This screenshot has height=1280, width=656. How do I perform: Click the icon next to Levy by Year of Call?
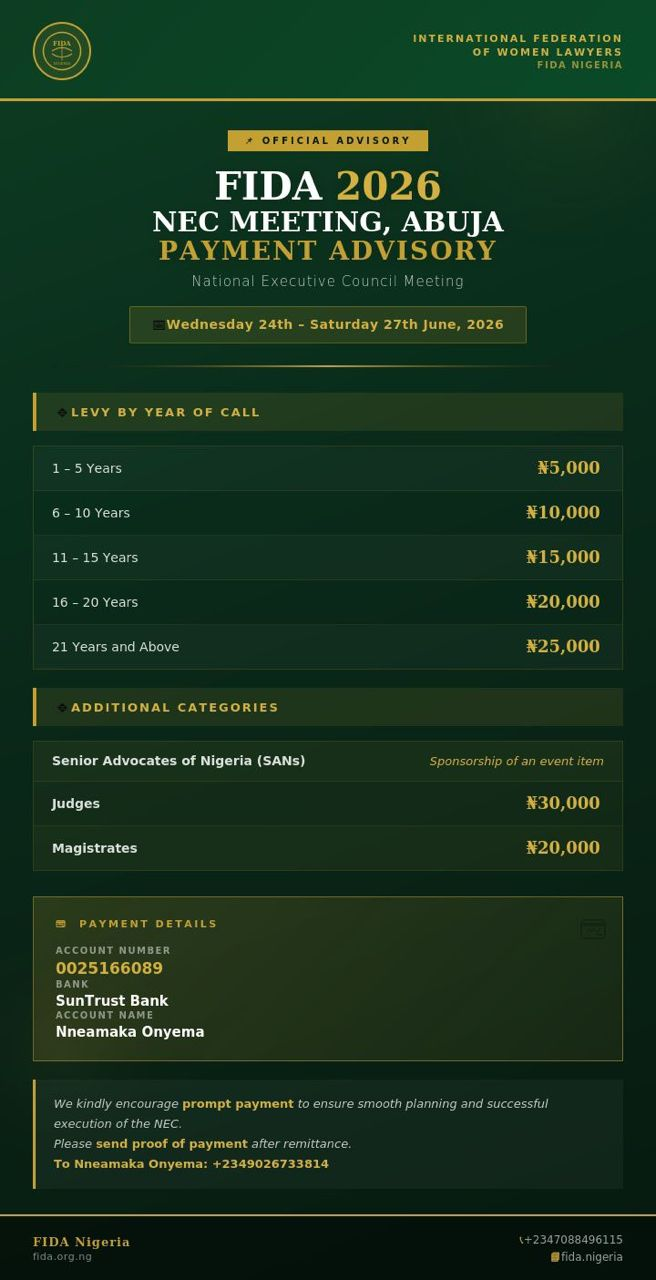click(62, 412)
